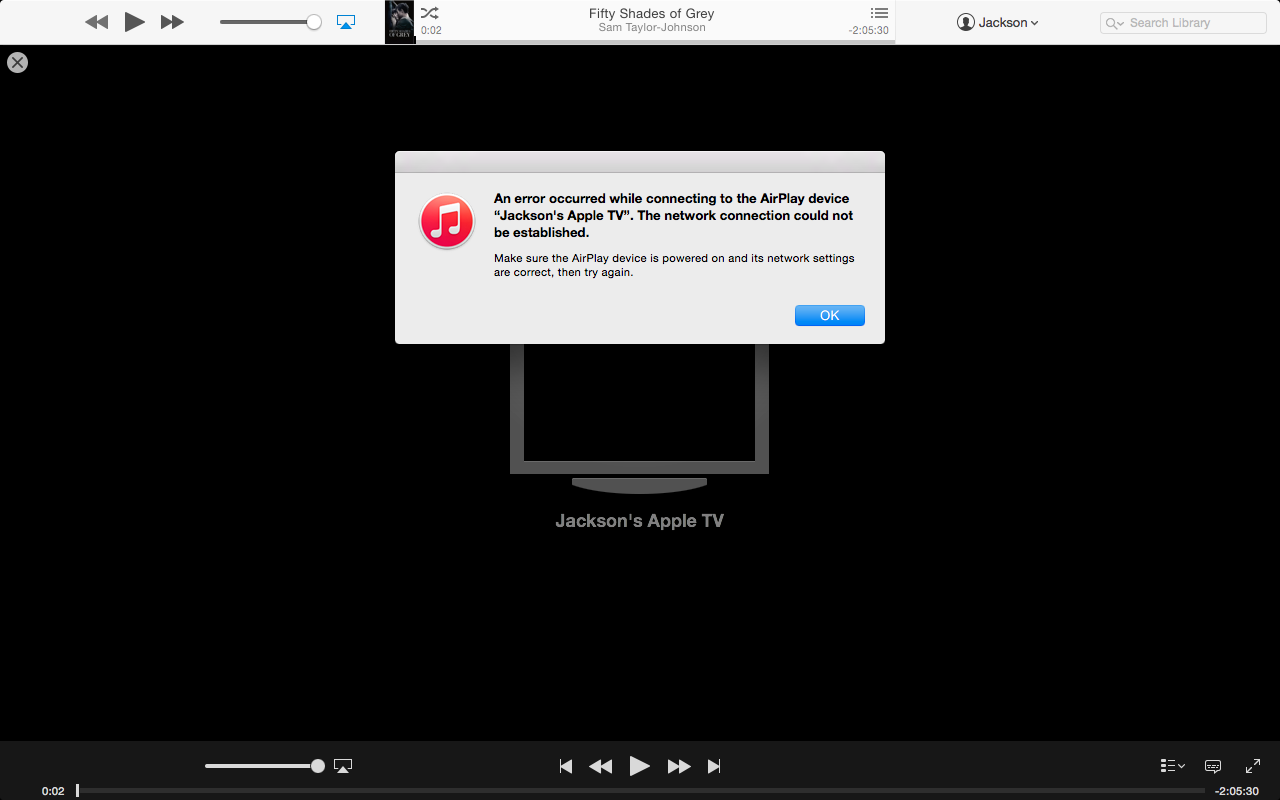Image resolution: width=1280 pixels, height=800 pixels.
Task: Click the iTunes icon in the error dialog
Action: pos(447,221)
